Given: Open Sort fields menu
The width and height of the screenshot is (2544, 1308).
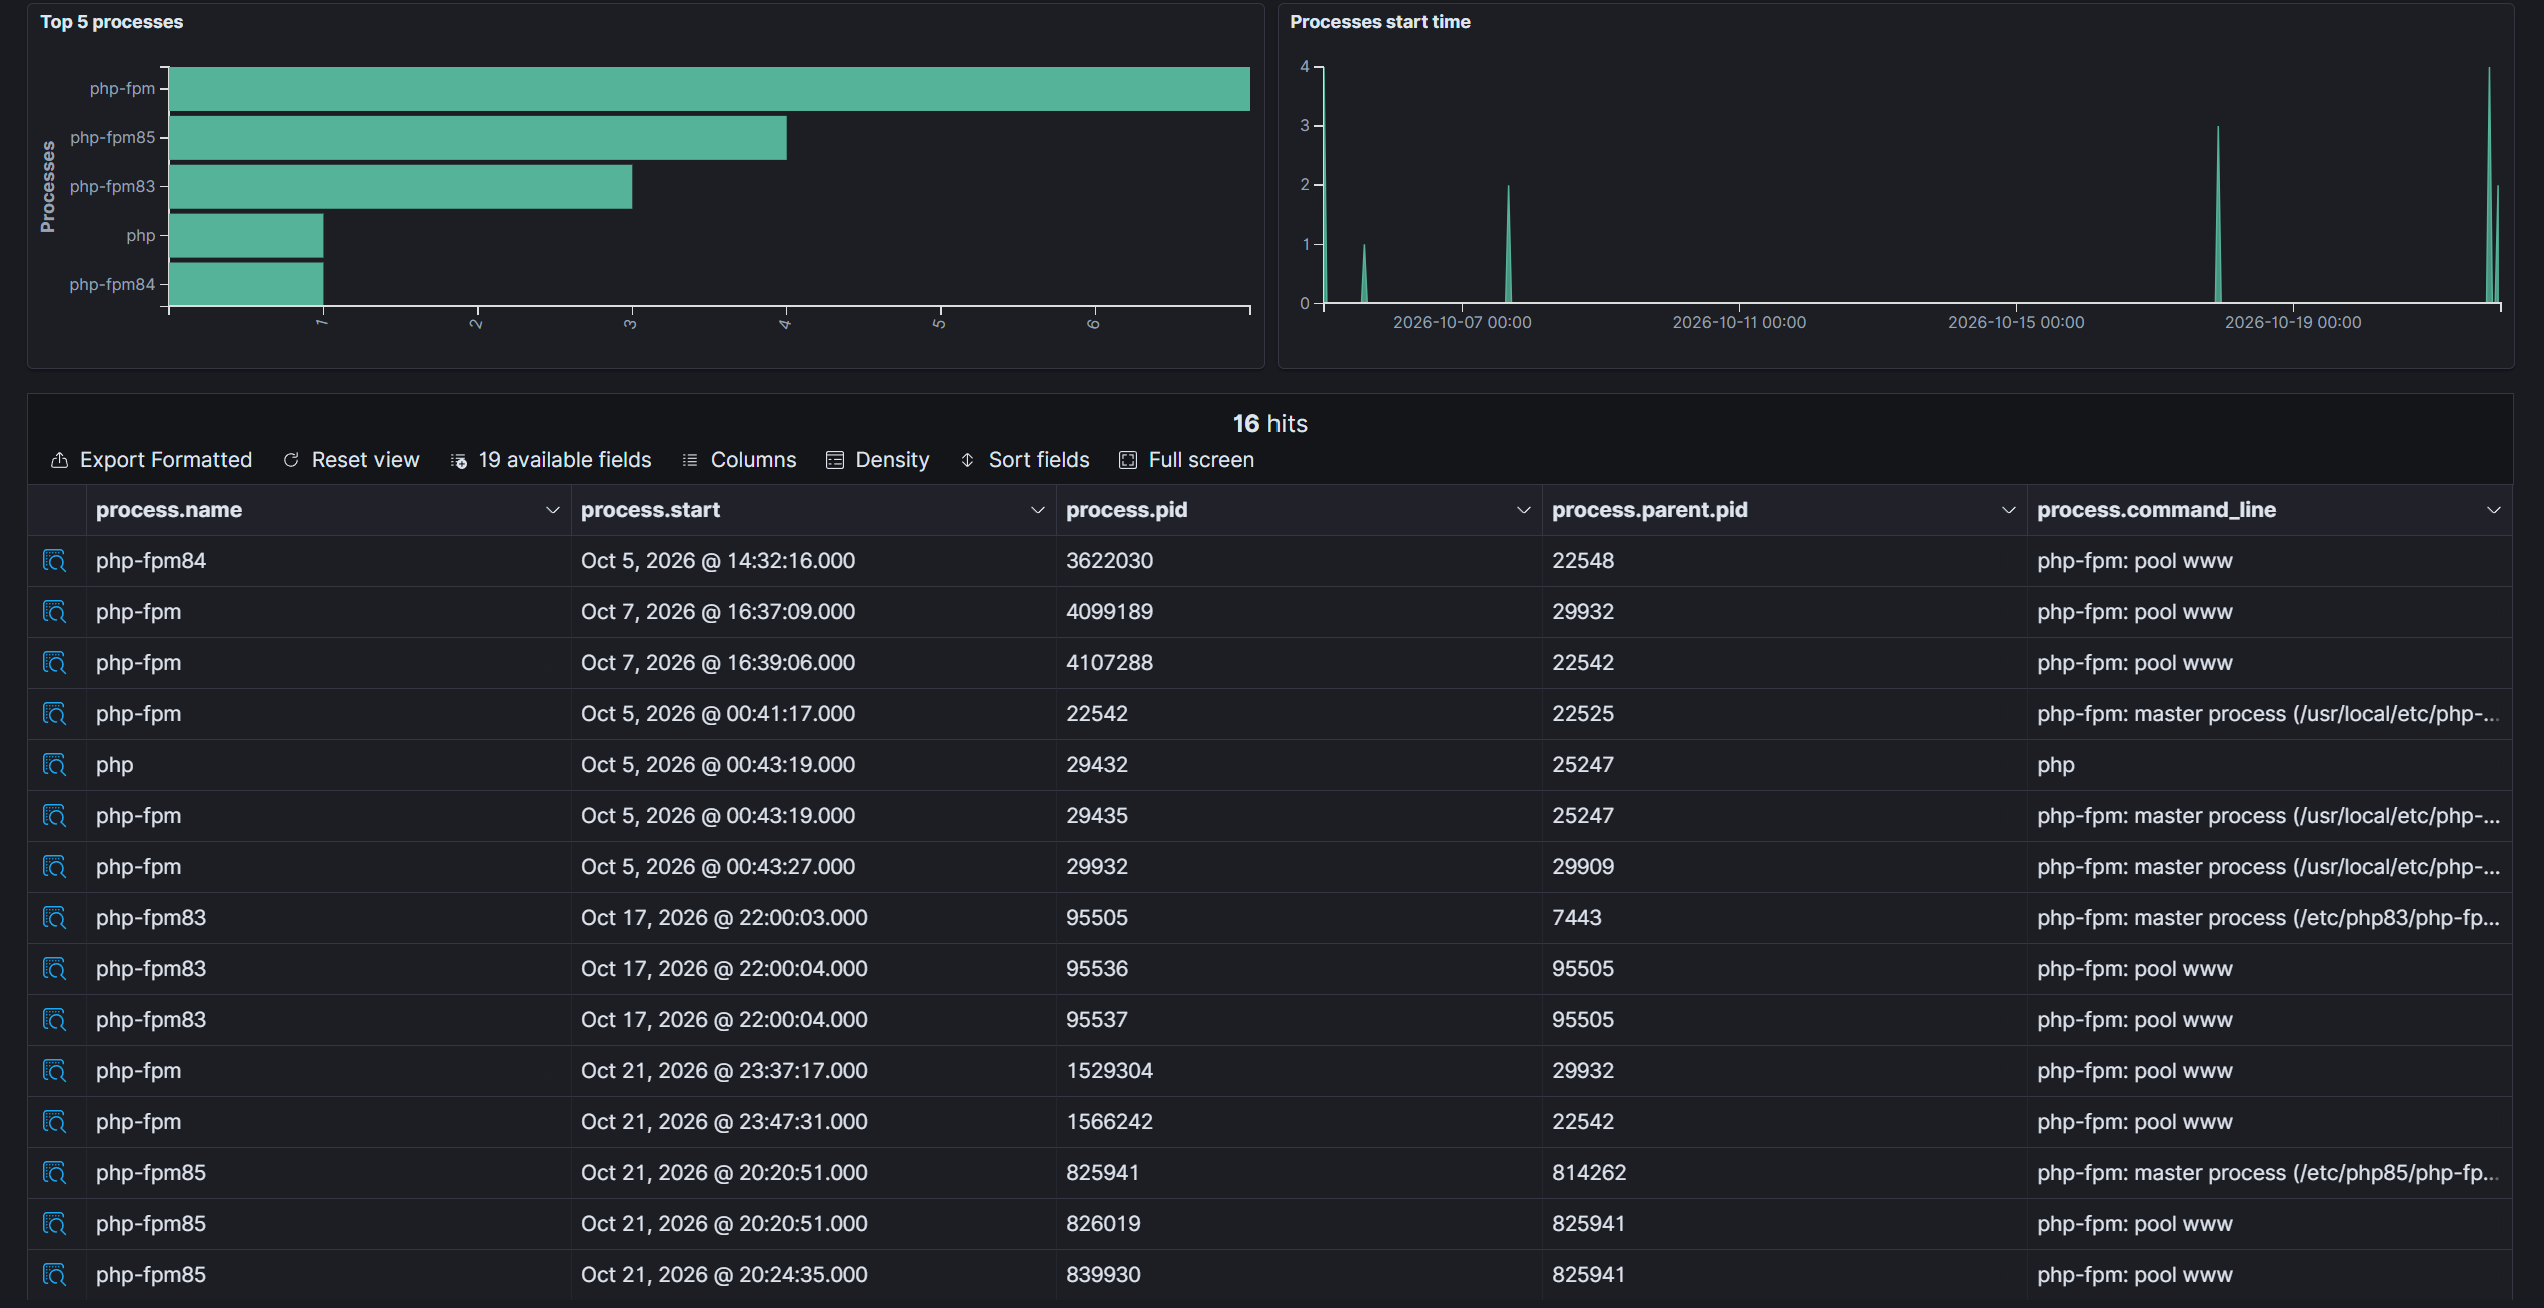Looking at the screenshot, I should (1025, 460).
